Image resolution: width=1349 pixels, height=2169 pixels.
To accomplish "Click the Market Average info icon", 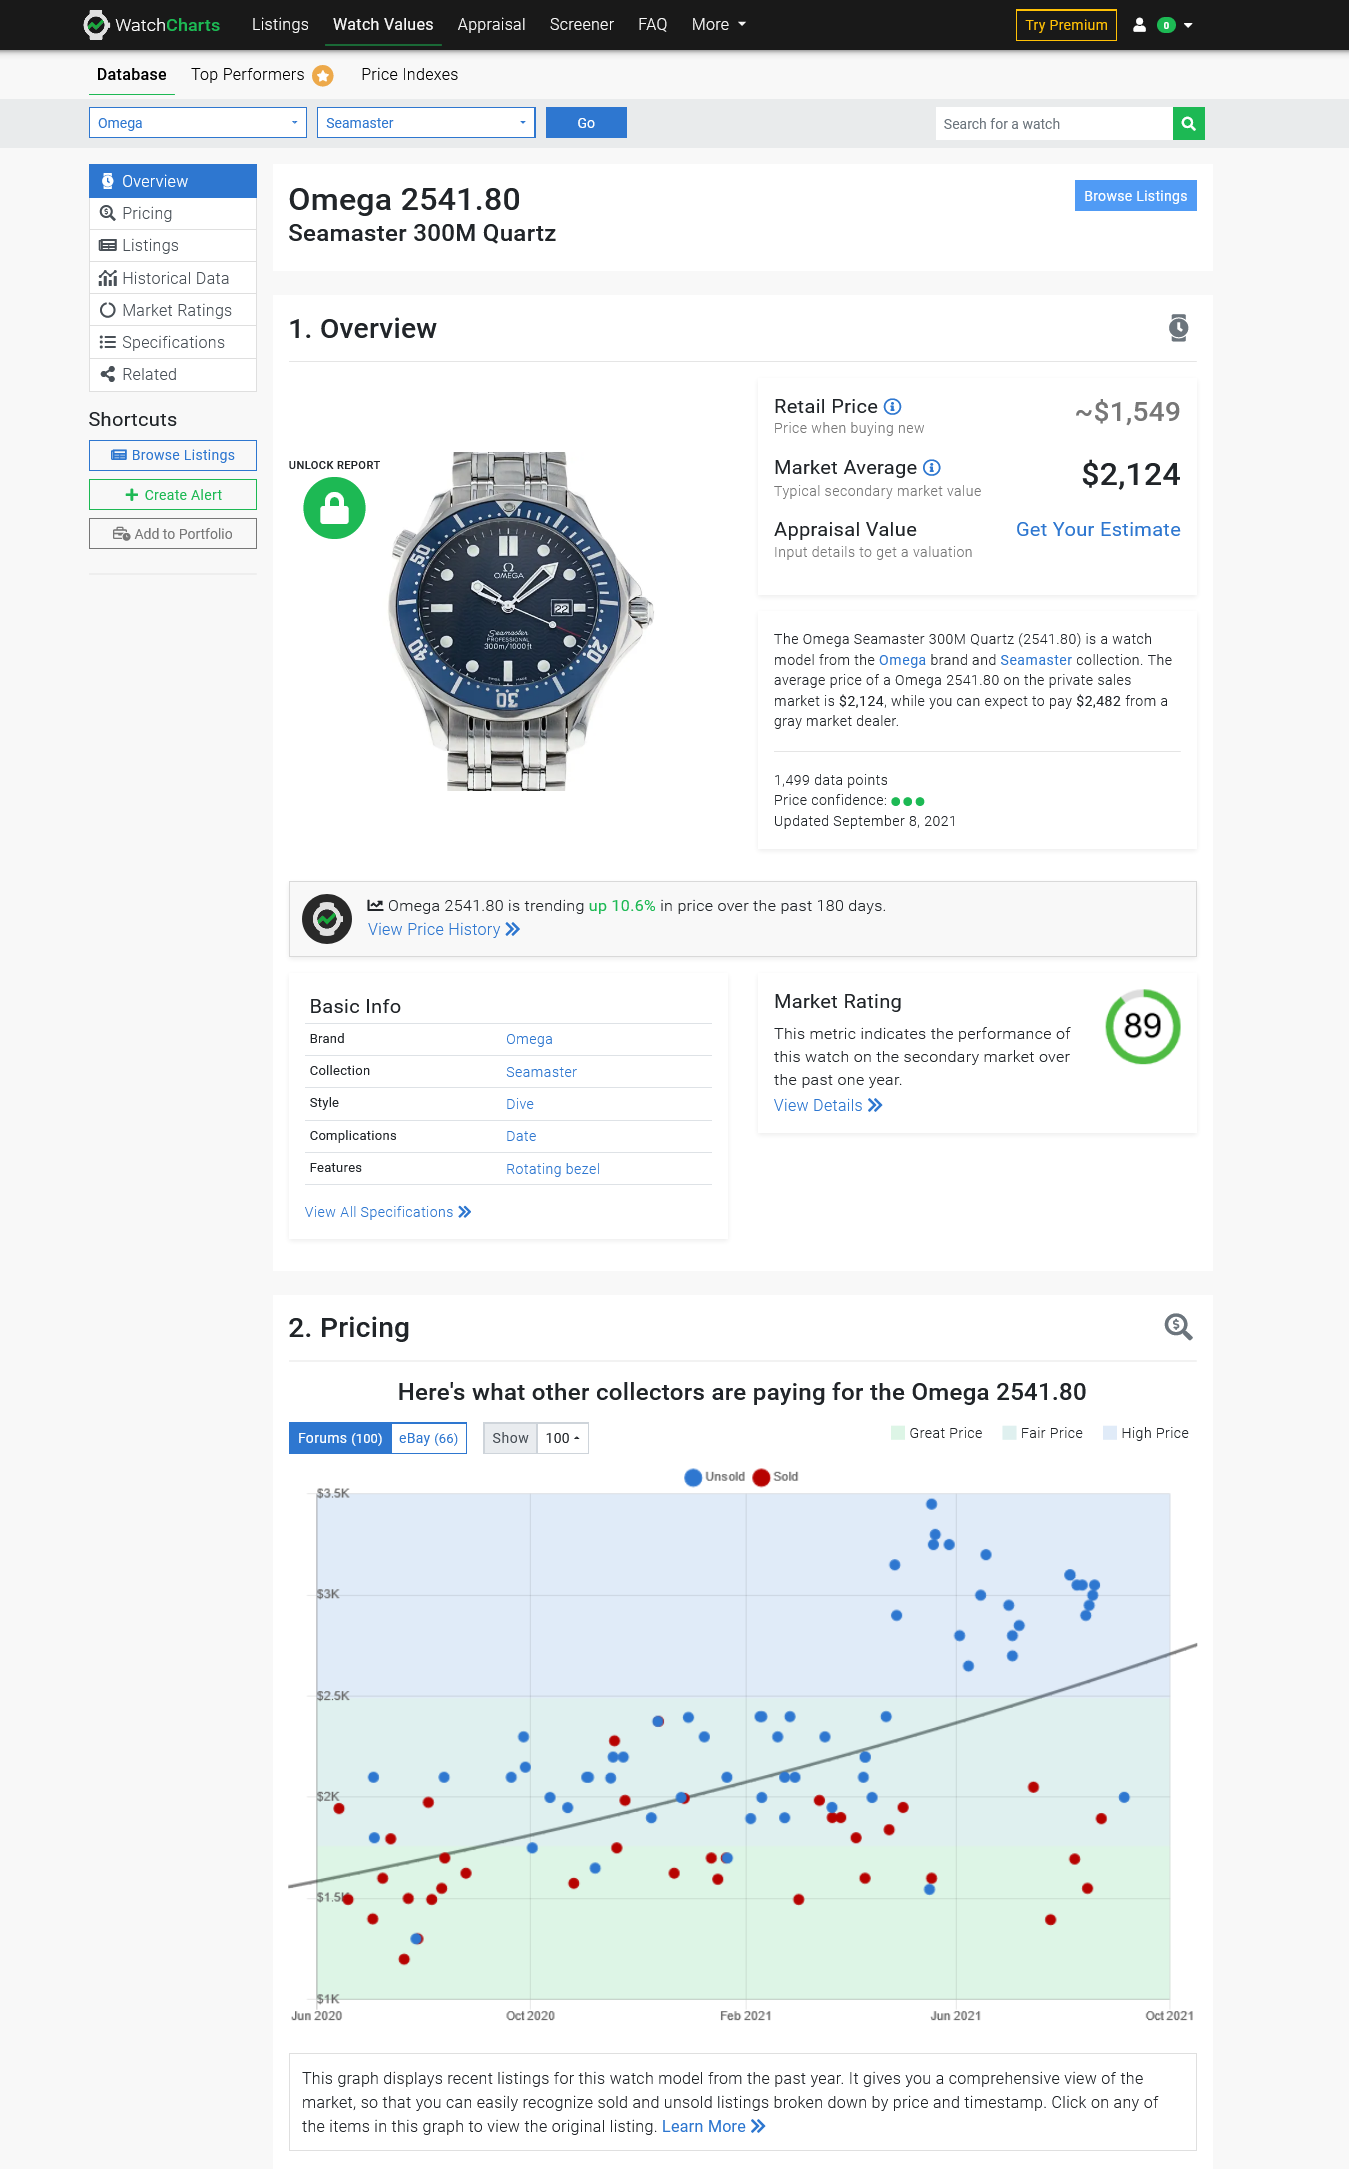I will 931,468.
